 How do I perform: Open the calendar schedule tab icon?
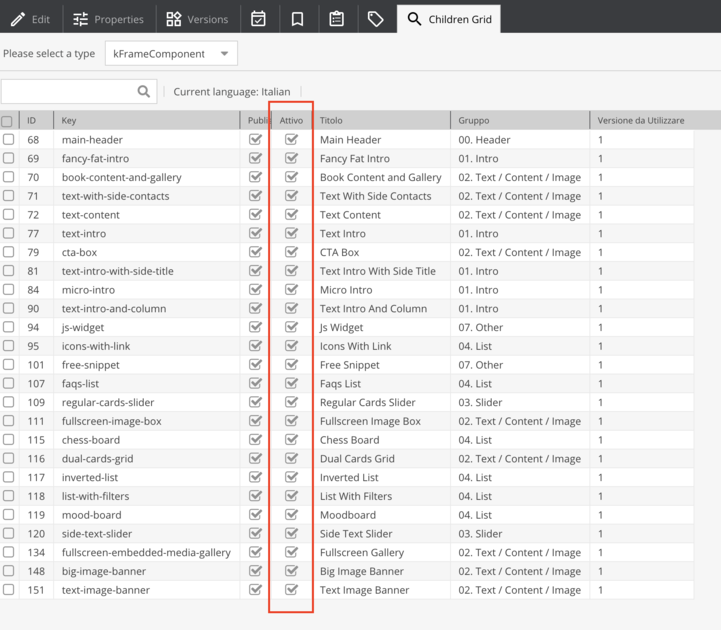coord(258,19)
